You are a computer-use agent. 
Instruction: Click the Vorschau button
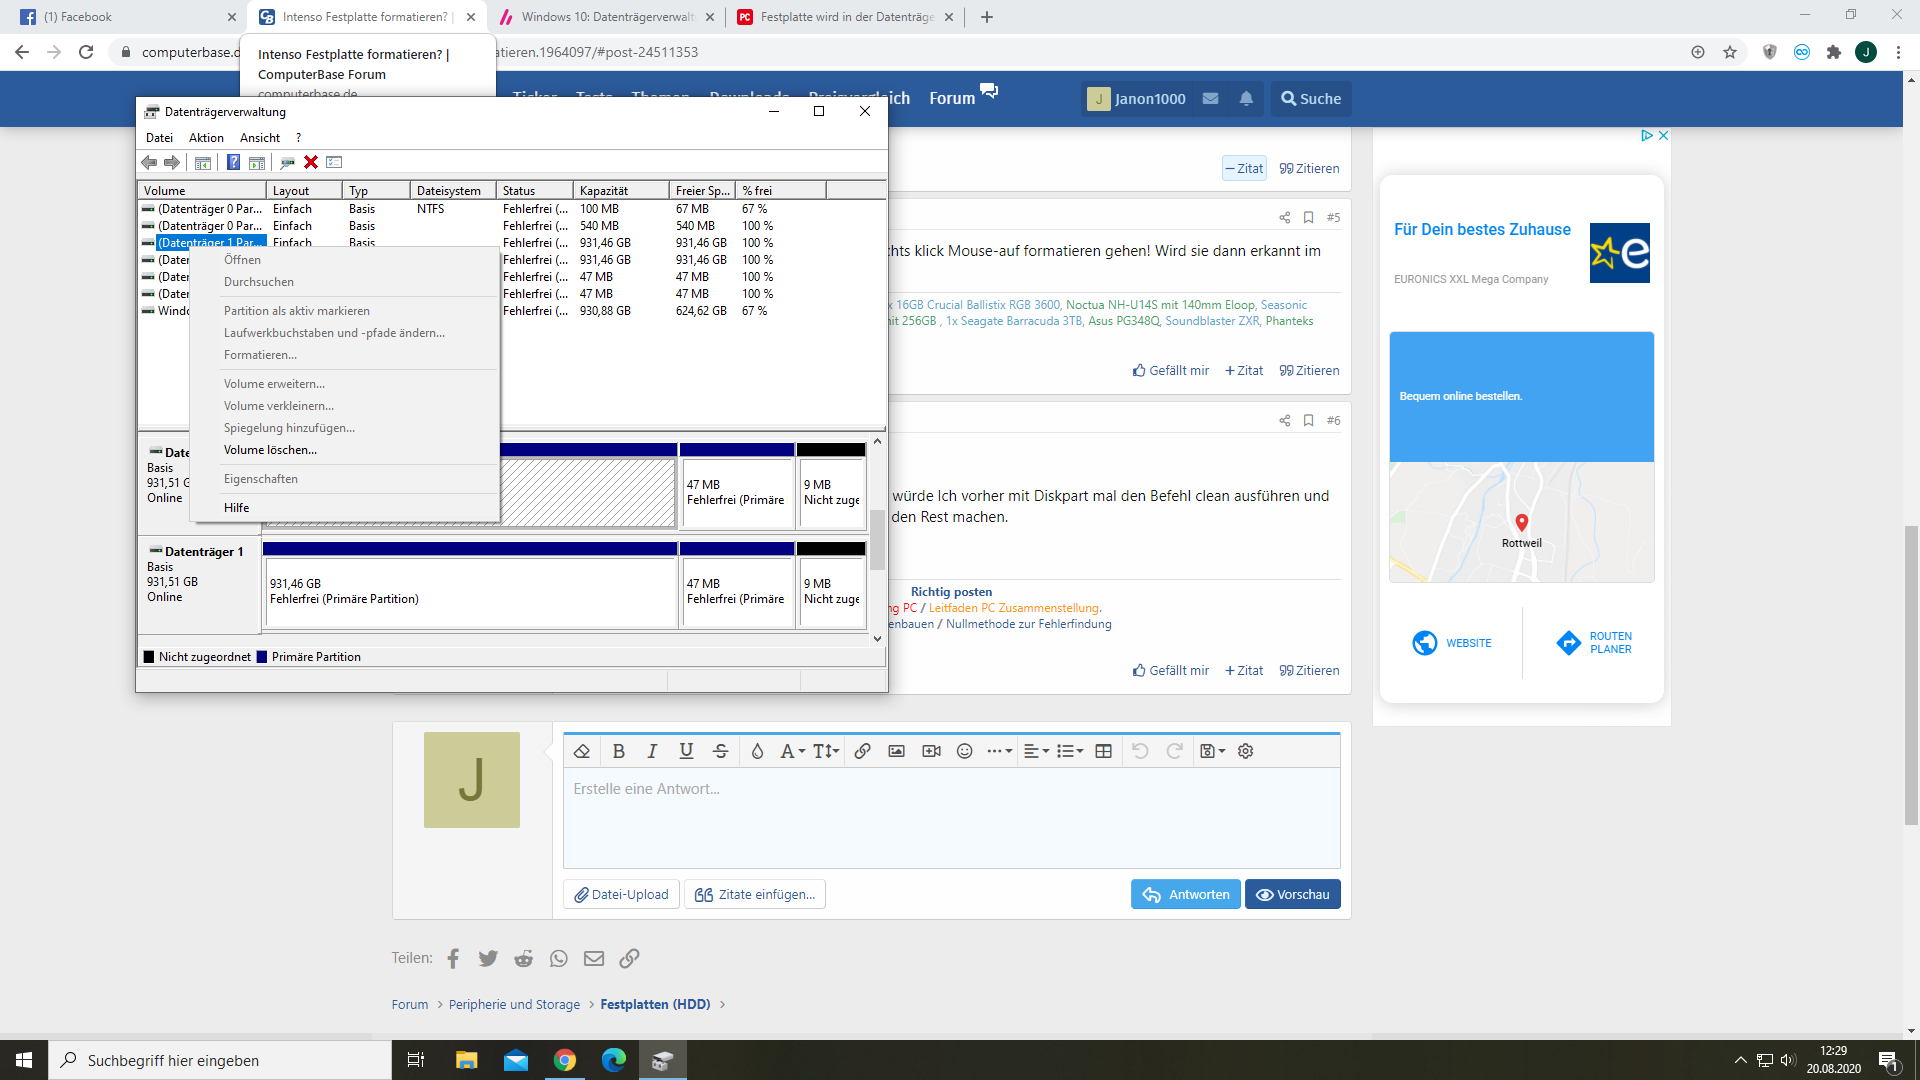[1292, 894]
